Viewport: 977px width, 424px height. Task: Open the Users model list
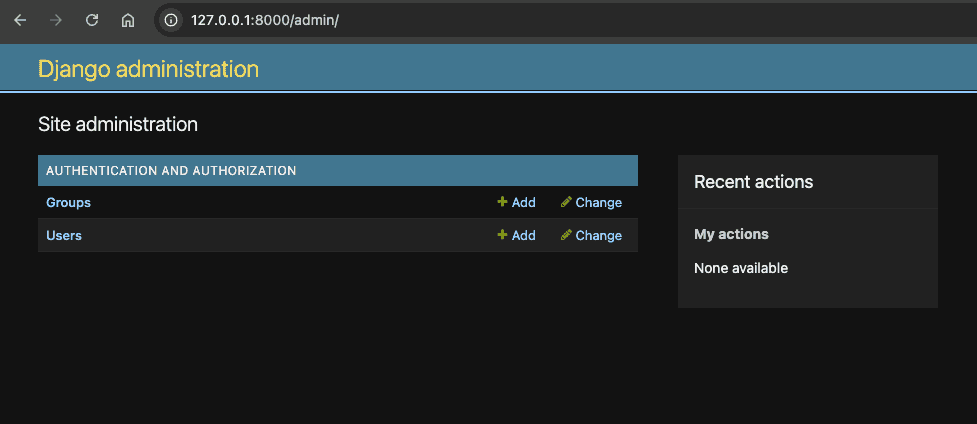[x=64, y=236]
